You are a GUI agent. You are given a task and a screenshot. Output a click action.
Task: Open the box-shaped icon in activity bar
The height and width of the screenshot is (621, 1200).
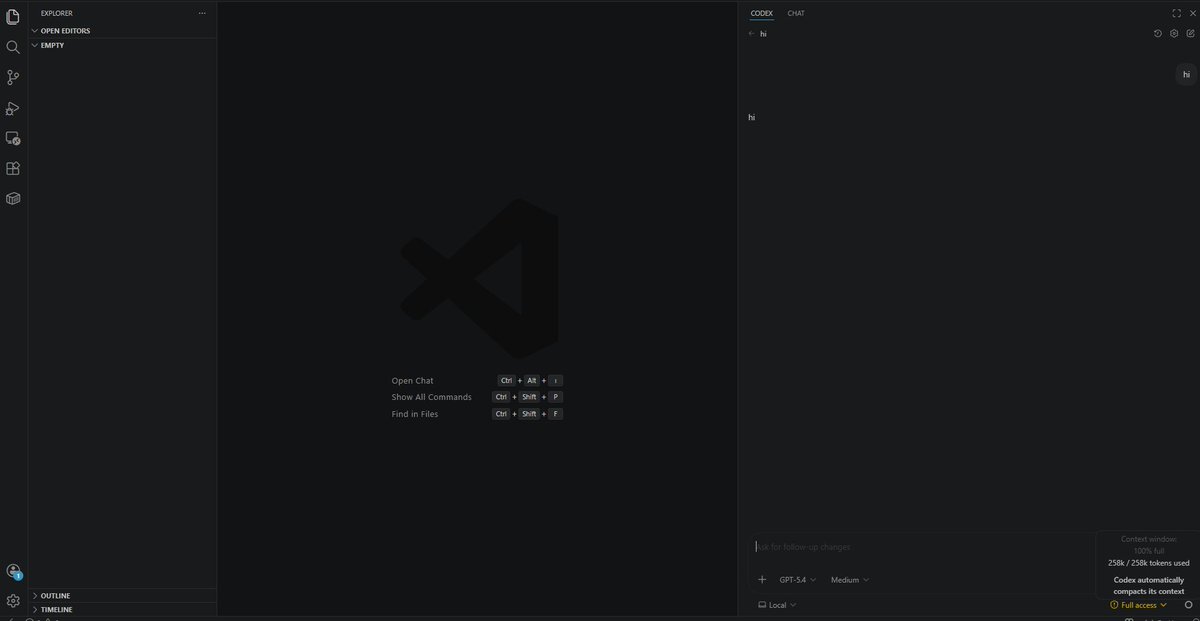pos(13,198)
